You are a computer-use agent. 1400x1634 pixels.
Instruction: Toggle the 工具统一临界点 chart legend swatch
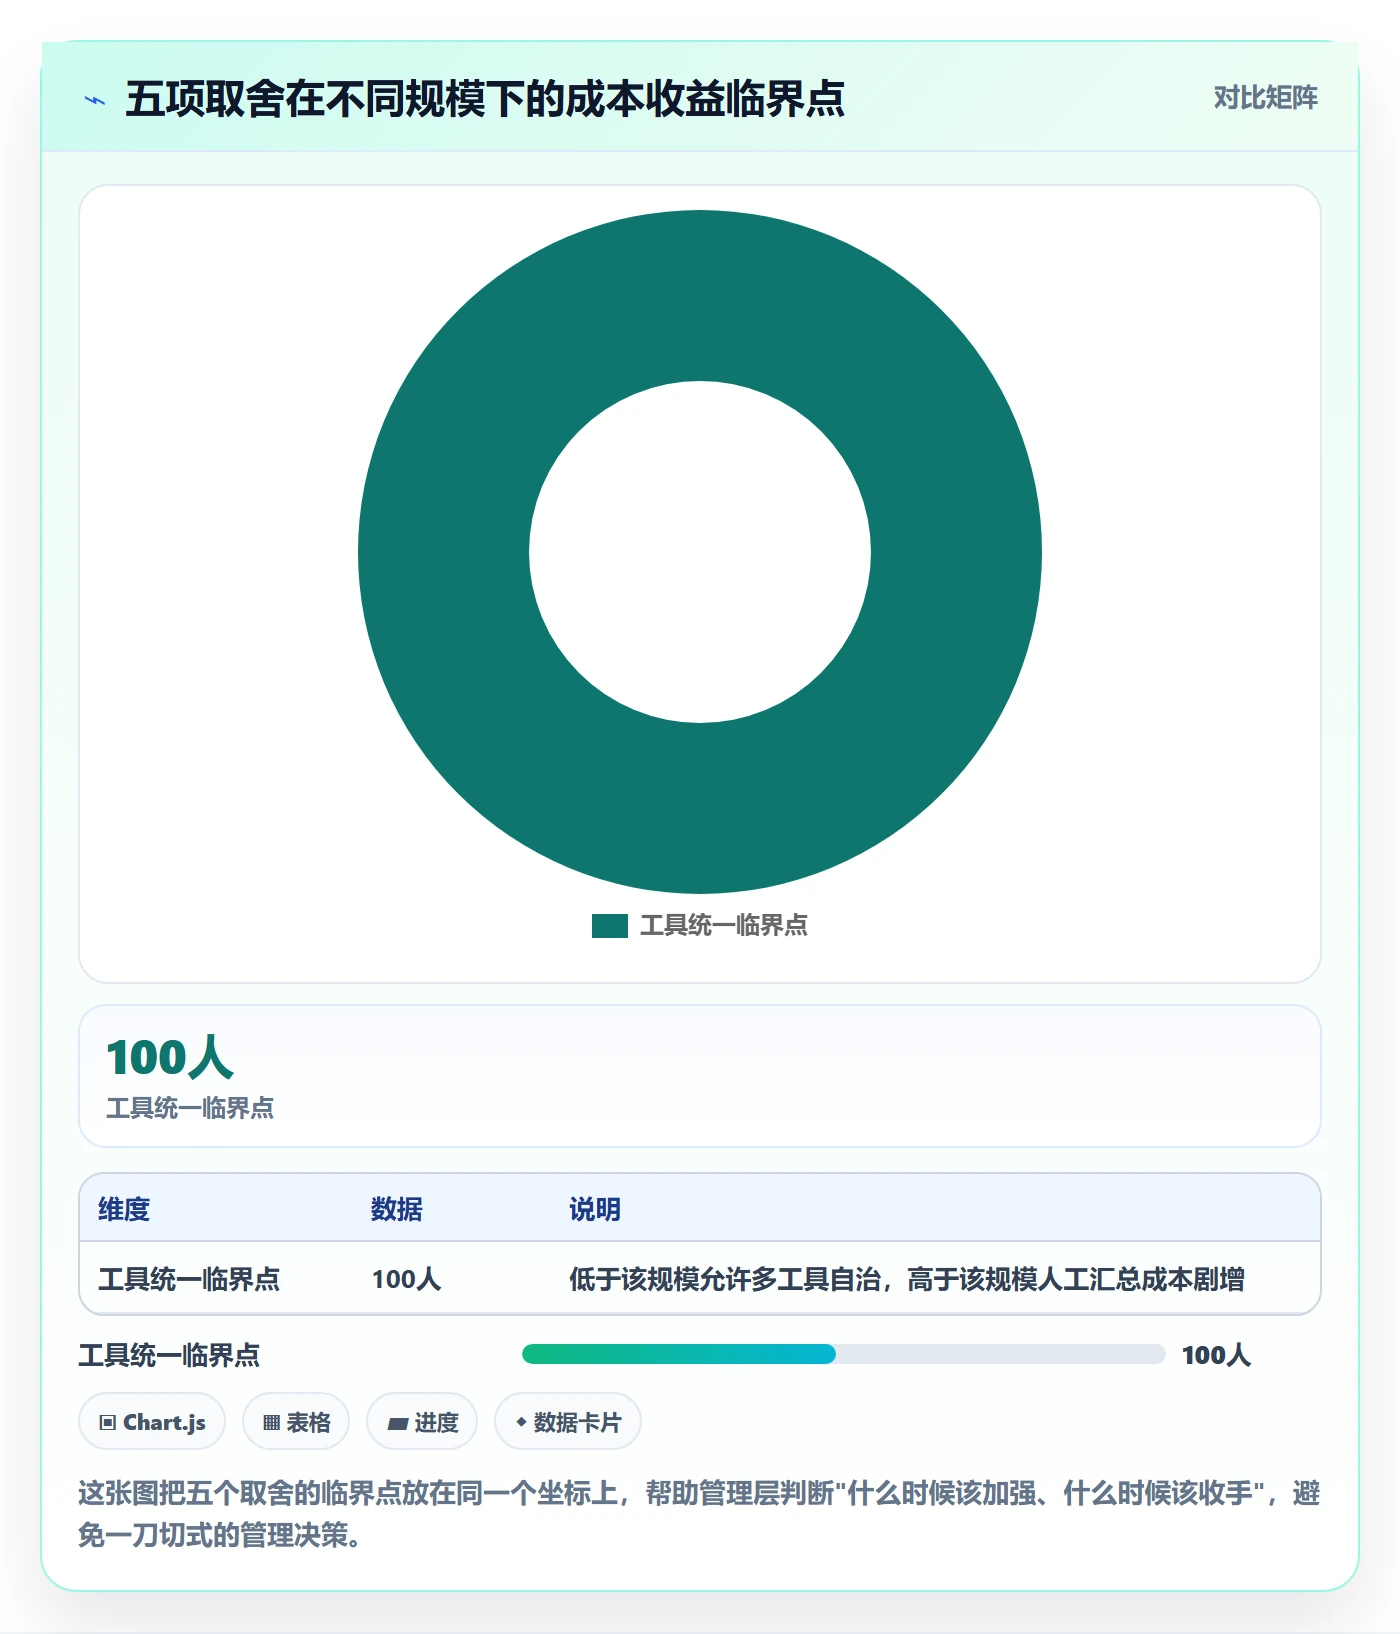[609, 926]
